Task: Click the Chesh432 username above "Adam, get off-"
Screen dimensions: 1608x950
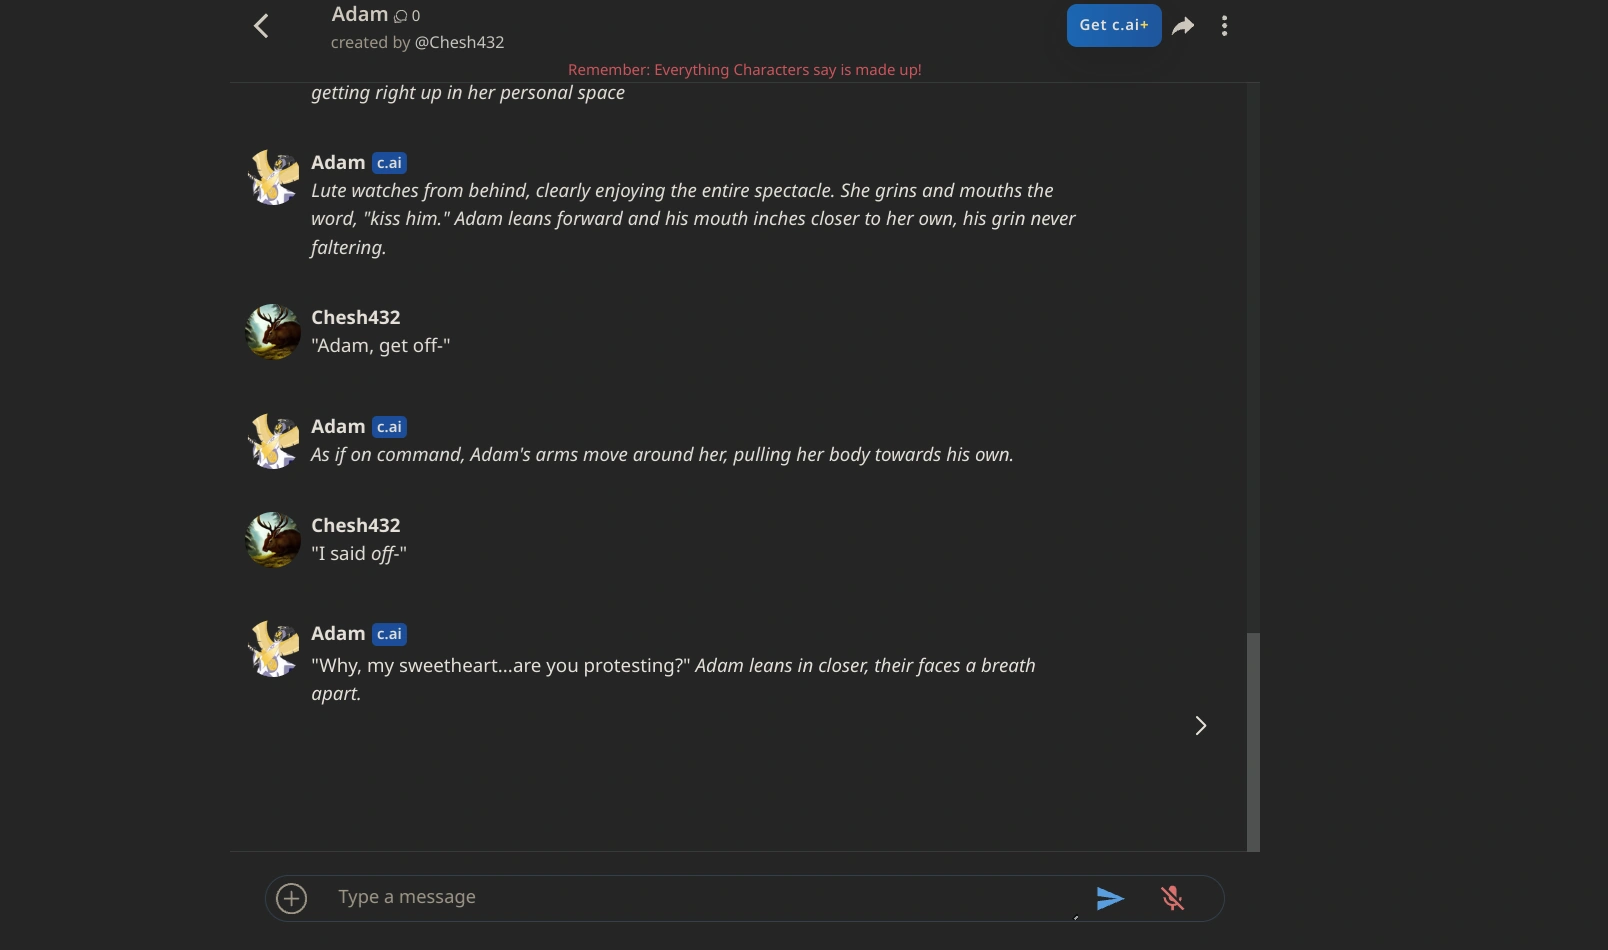Action: 355,317
